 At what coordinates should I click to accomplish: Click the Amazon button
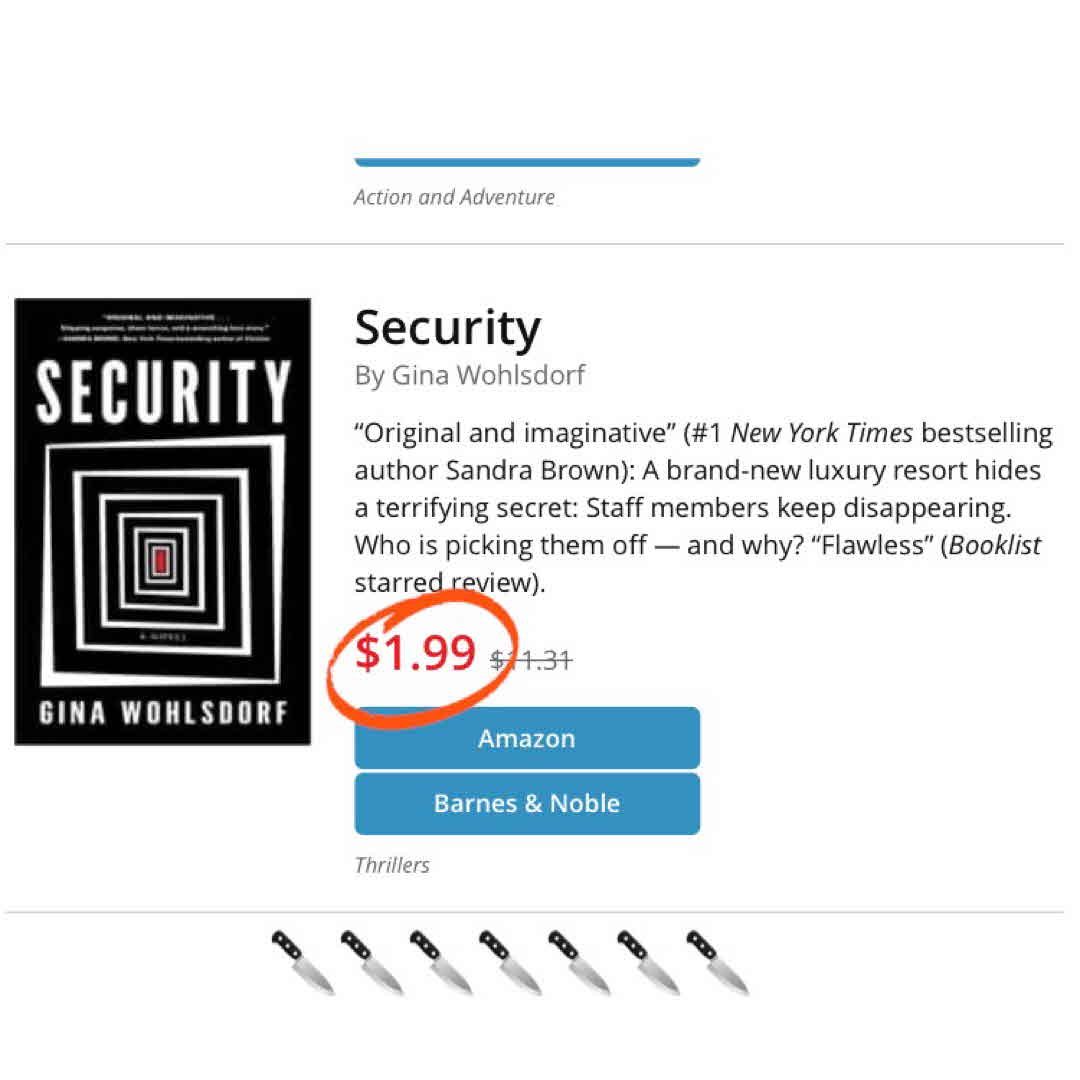point(527,738)
